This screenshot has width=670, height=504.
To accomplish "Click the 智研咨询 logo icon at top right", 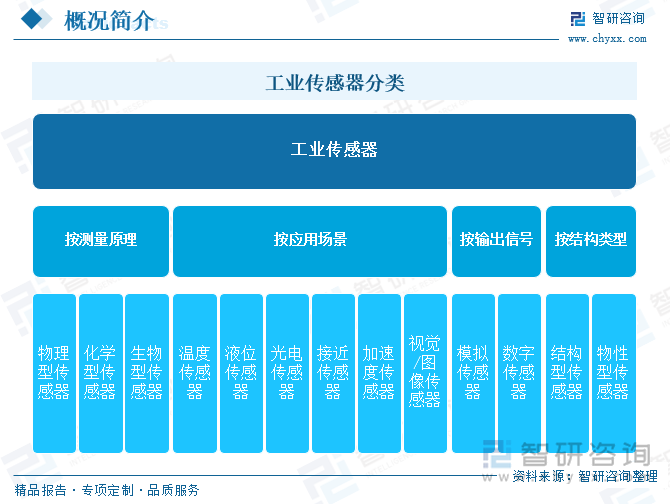I will click(578, 19).
